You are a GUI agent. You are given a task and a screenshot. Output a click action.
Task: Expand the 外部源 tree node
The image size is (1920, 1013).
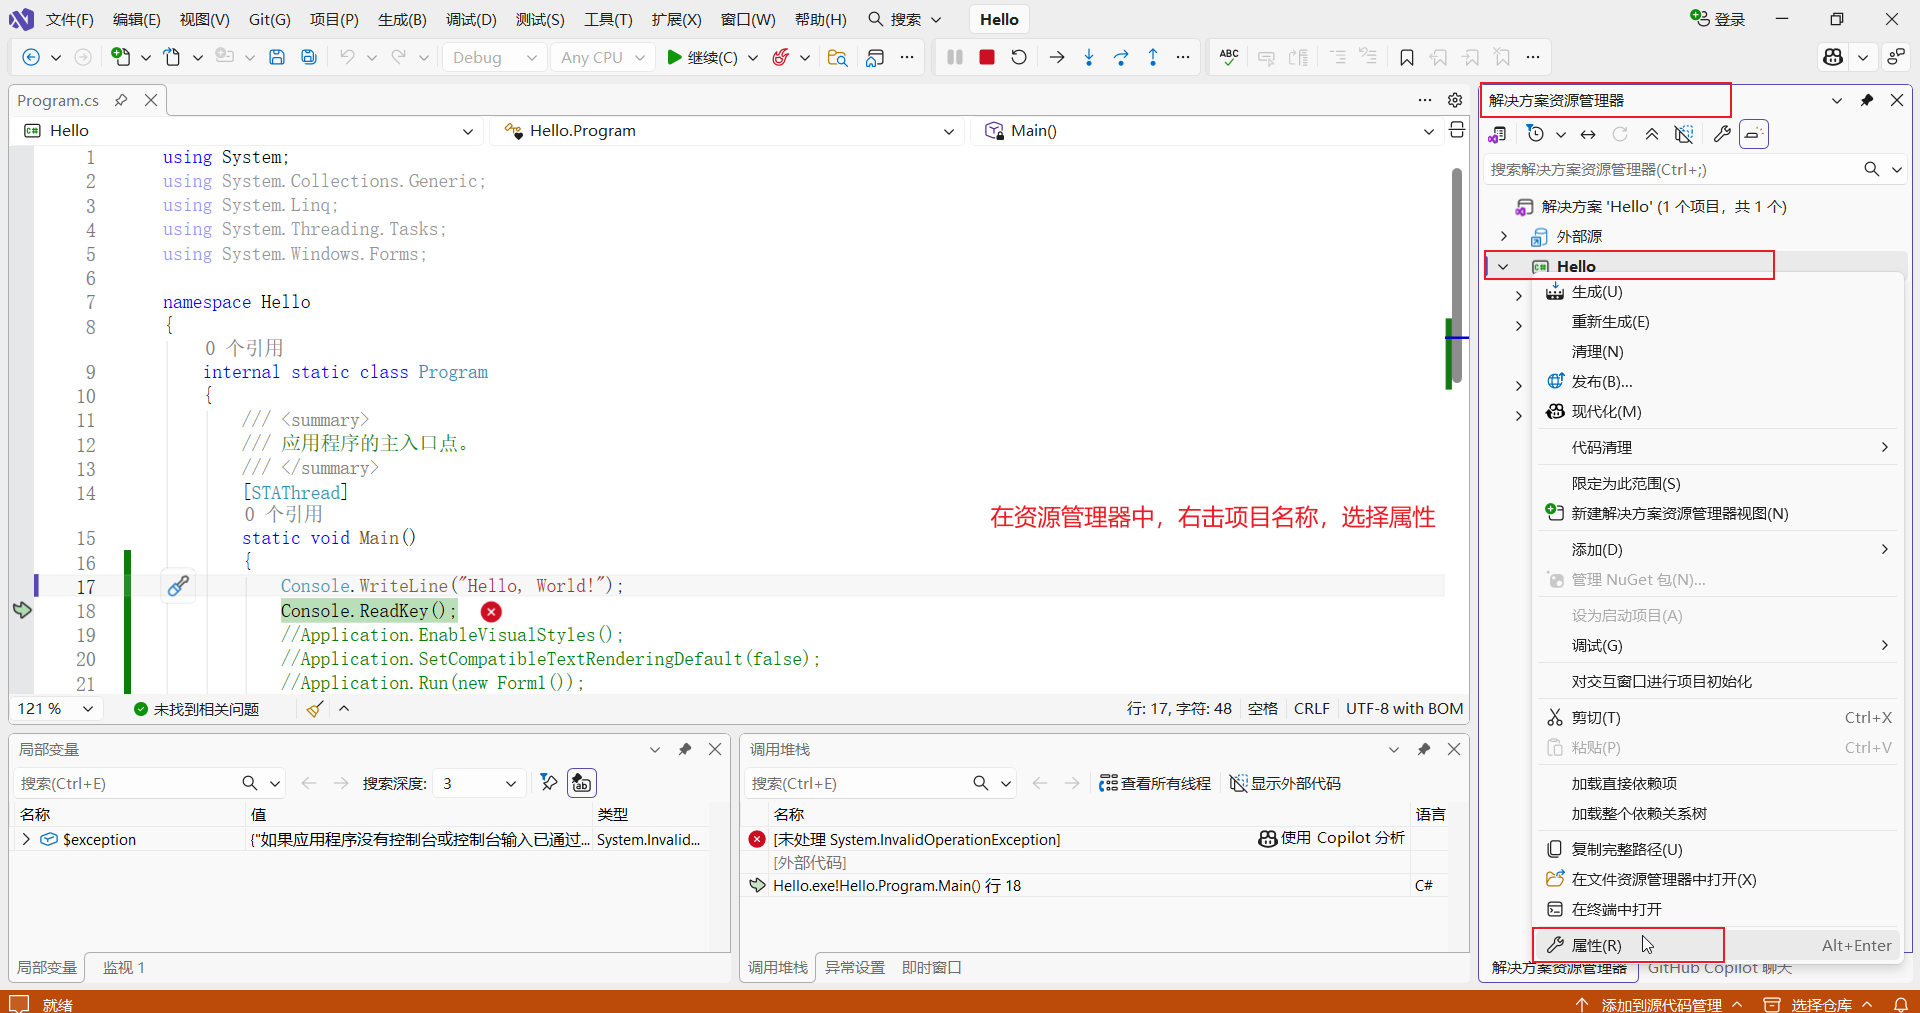pyautogui.click(x=1504, y=236)
